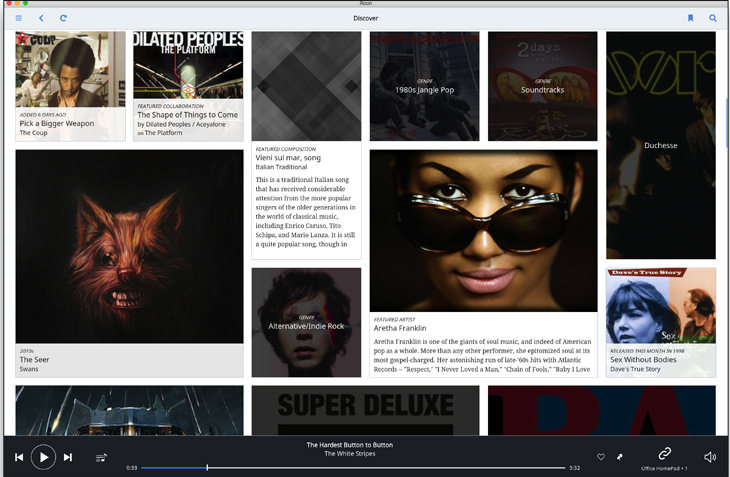Click the Discover page title

pyautogui.click(x=365, y=18)
